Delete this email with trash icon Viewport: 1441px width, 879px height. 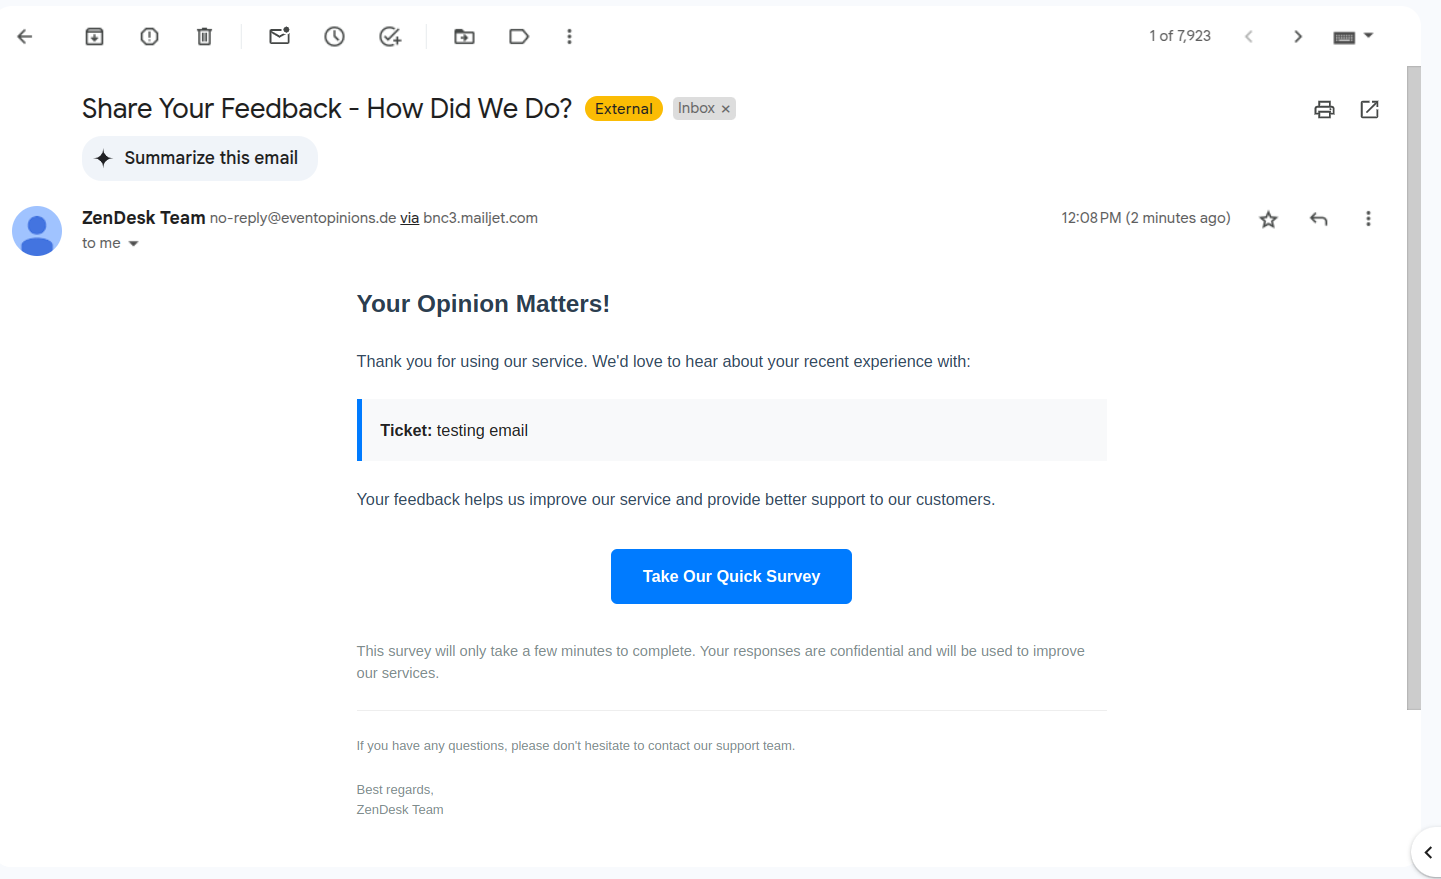(204, 37)
